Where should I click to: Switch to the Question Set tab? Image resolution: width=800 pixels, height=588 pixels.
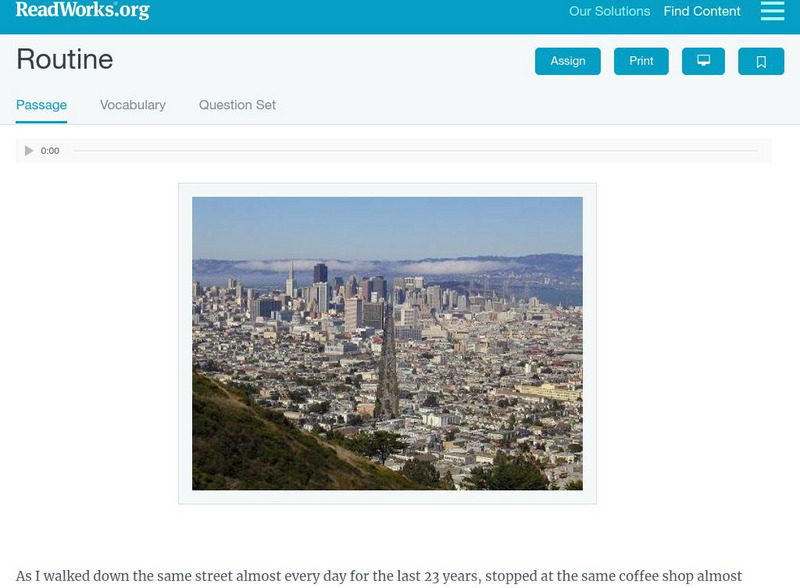click(237, 105)
